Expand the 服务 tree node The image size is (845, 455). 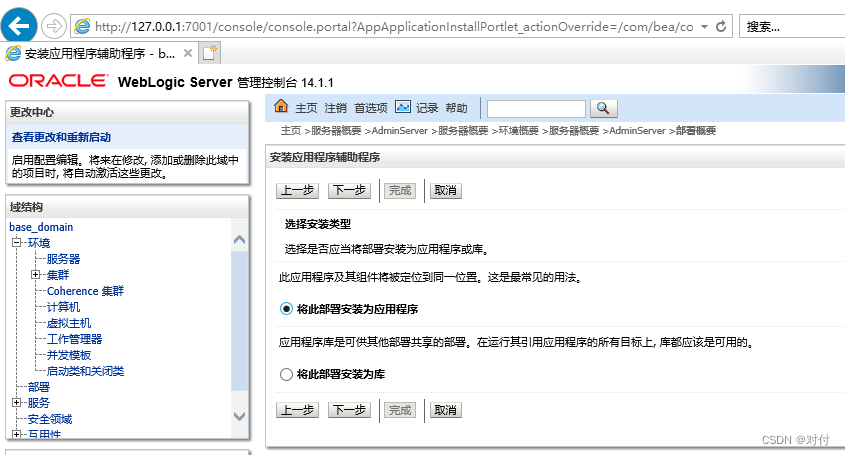tap(17, 403)
